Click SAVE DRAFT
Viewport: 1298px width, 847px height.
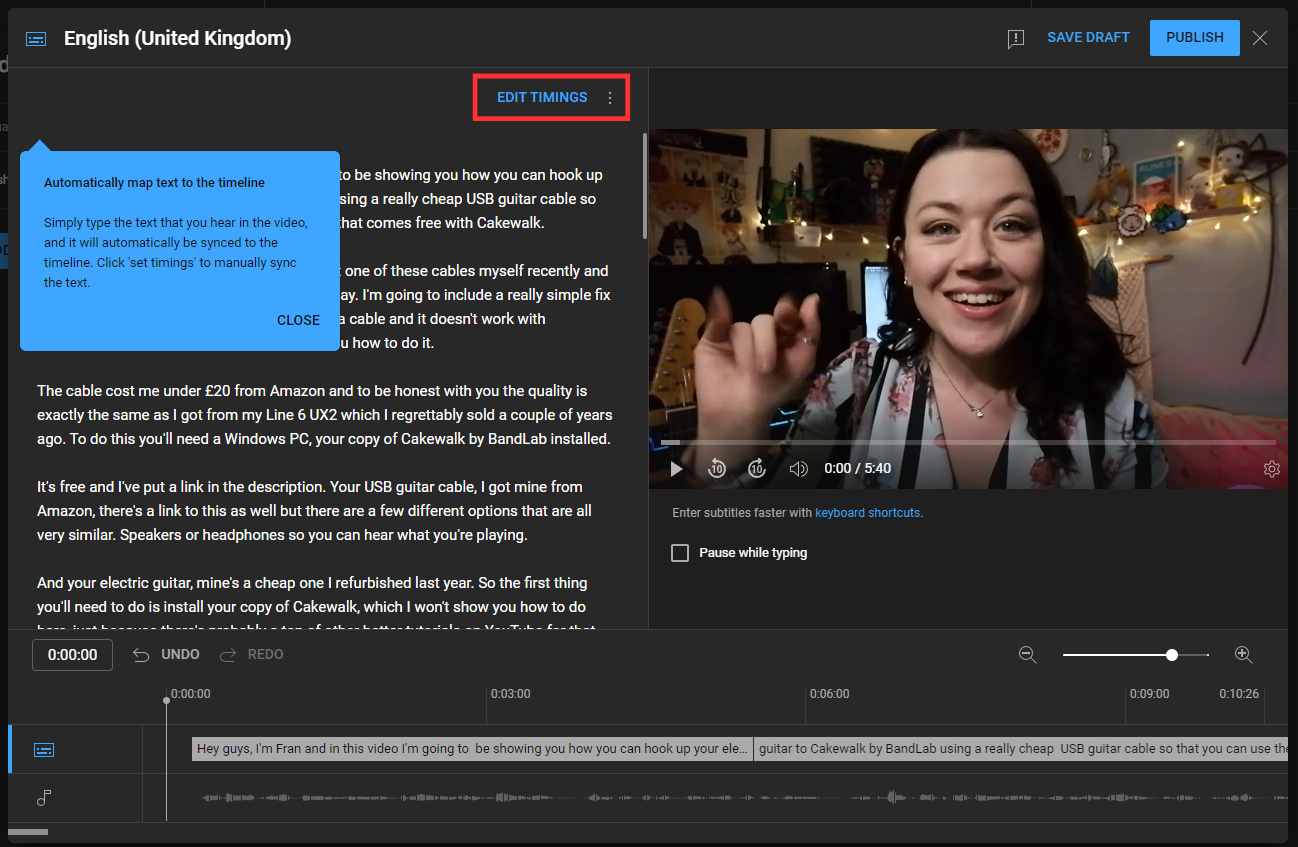(1088, 37)
